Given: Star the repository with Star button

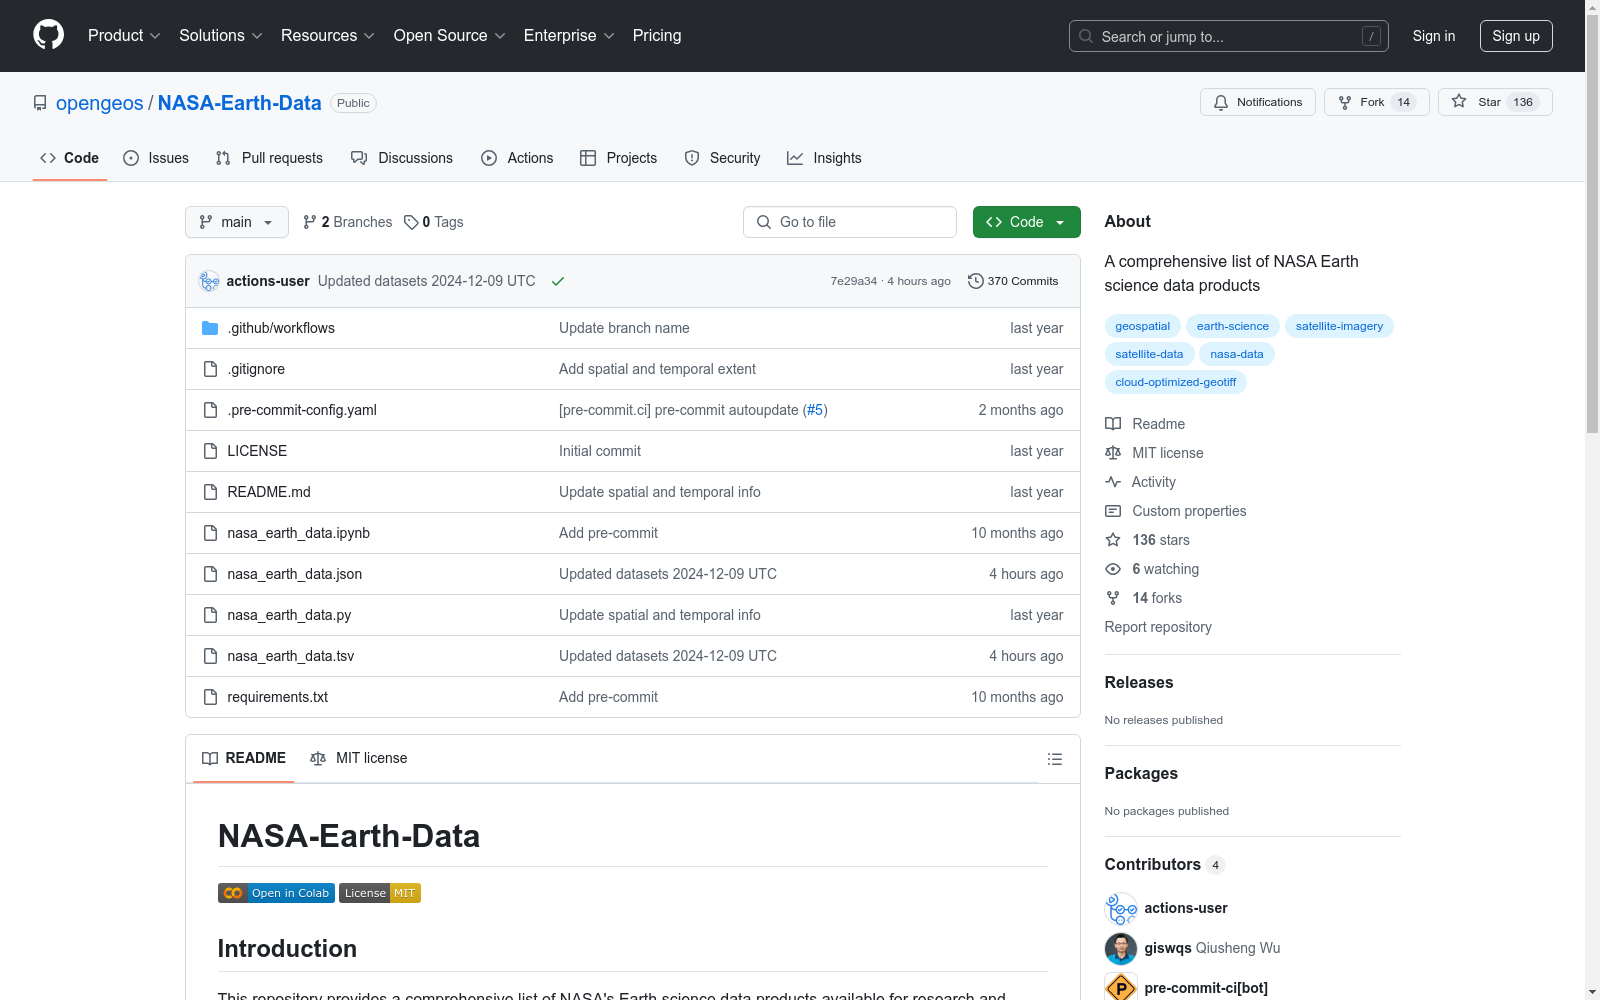Looking at the screenshot, I should [1495, 102].
